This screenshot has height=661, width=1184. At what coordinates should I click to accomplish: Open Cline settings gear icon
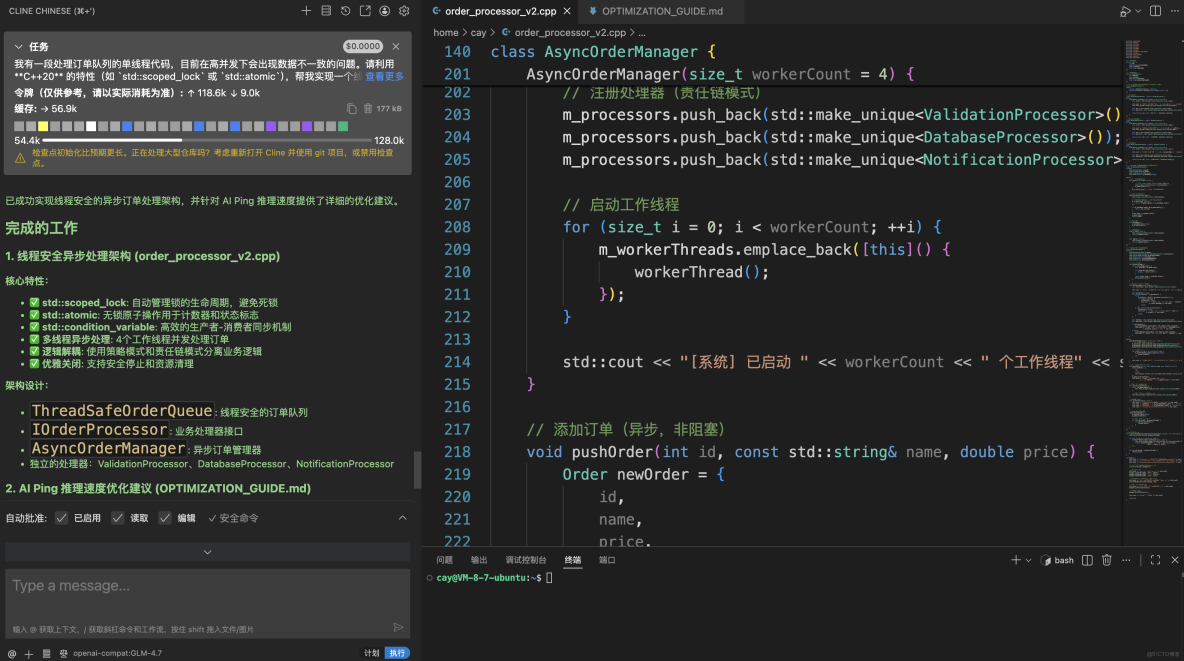404,11
